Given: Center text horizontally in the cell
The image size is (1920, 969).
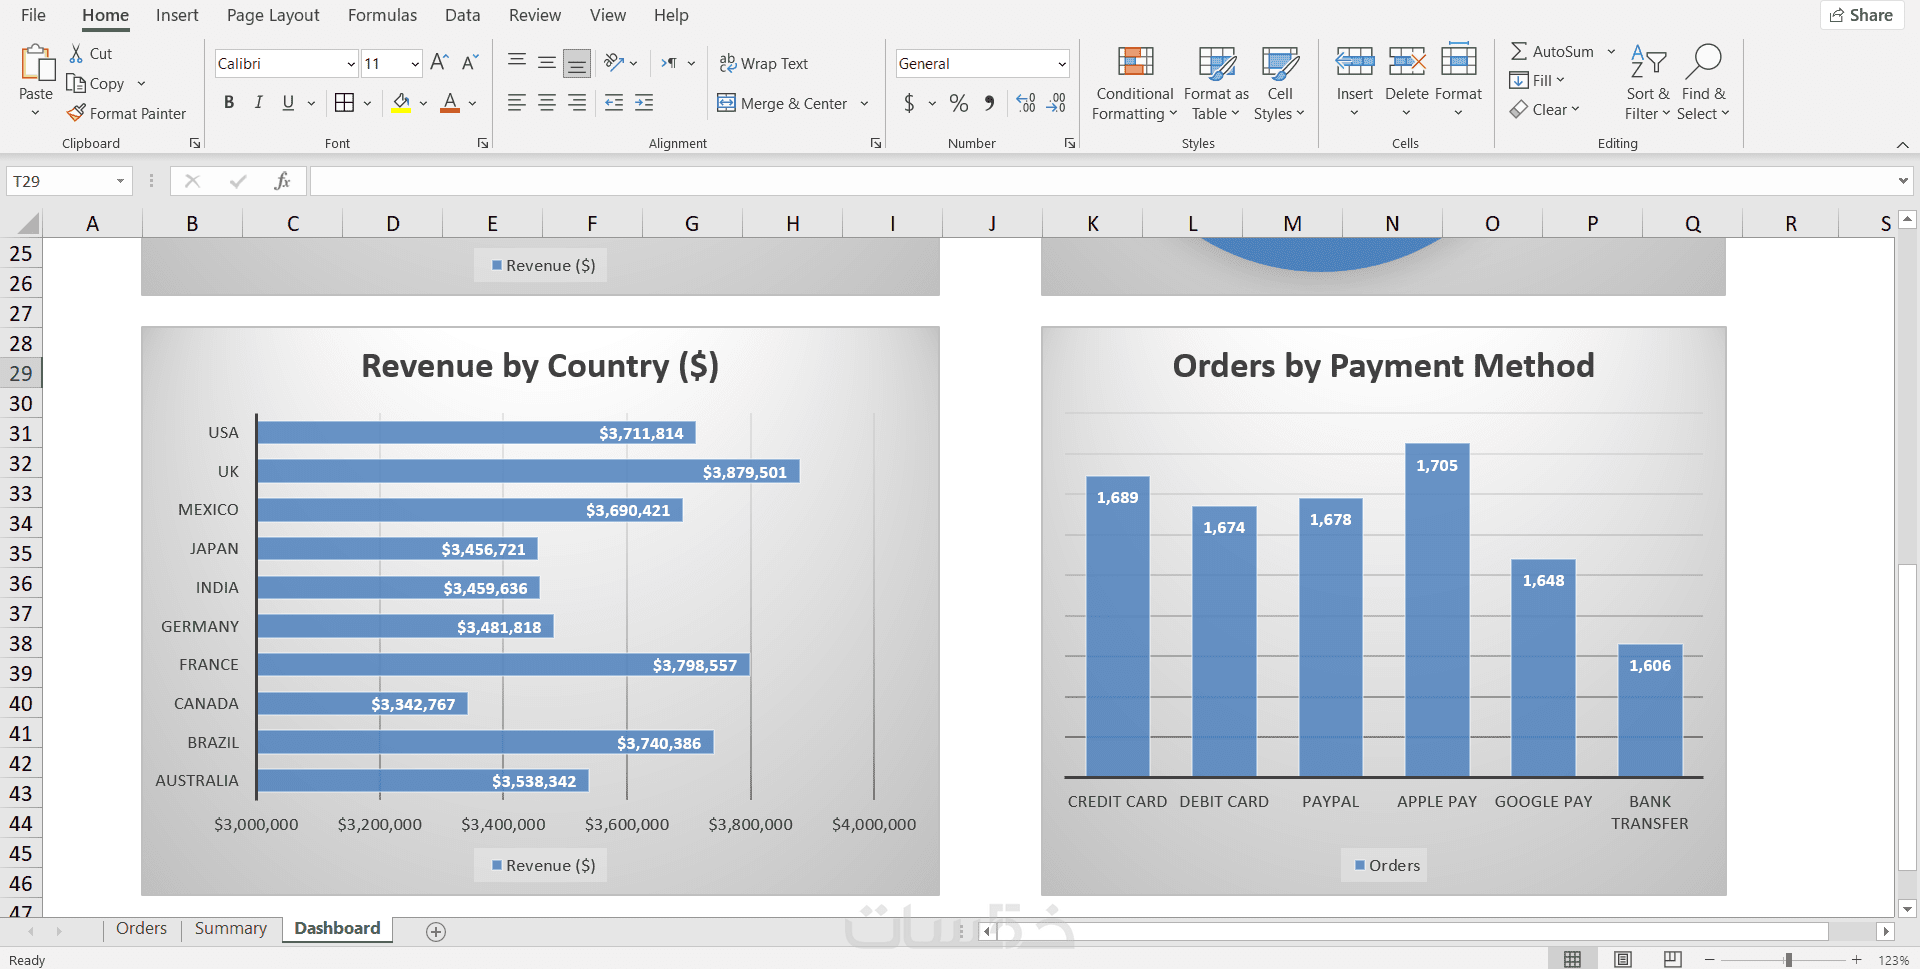Looking at the screenshot, I should [x=547, y=103].
